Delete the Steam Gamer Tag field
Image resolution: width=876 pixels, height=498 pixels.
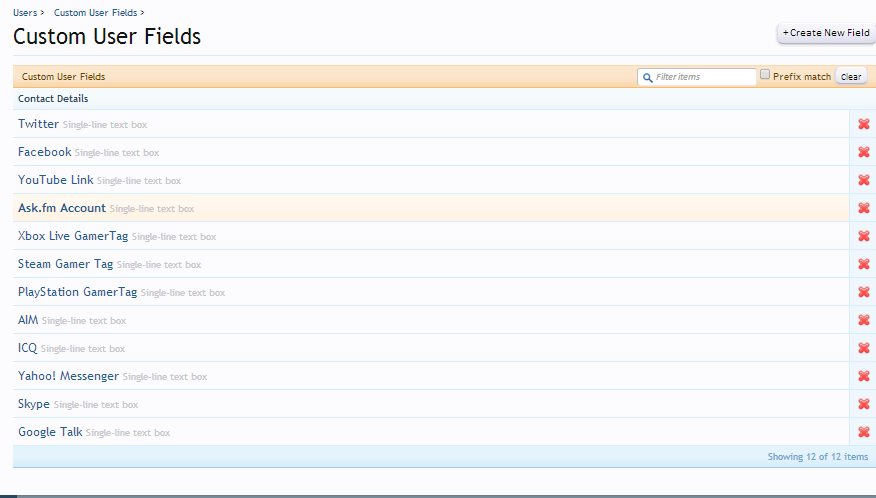tap(864, 264)
